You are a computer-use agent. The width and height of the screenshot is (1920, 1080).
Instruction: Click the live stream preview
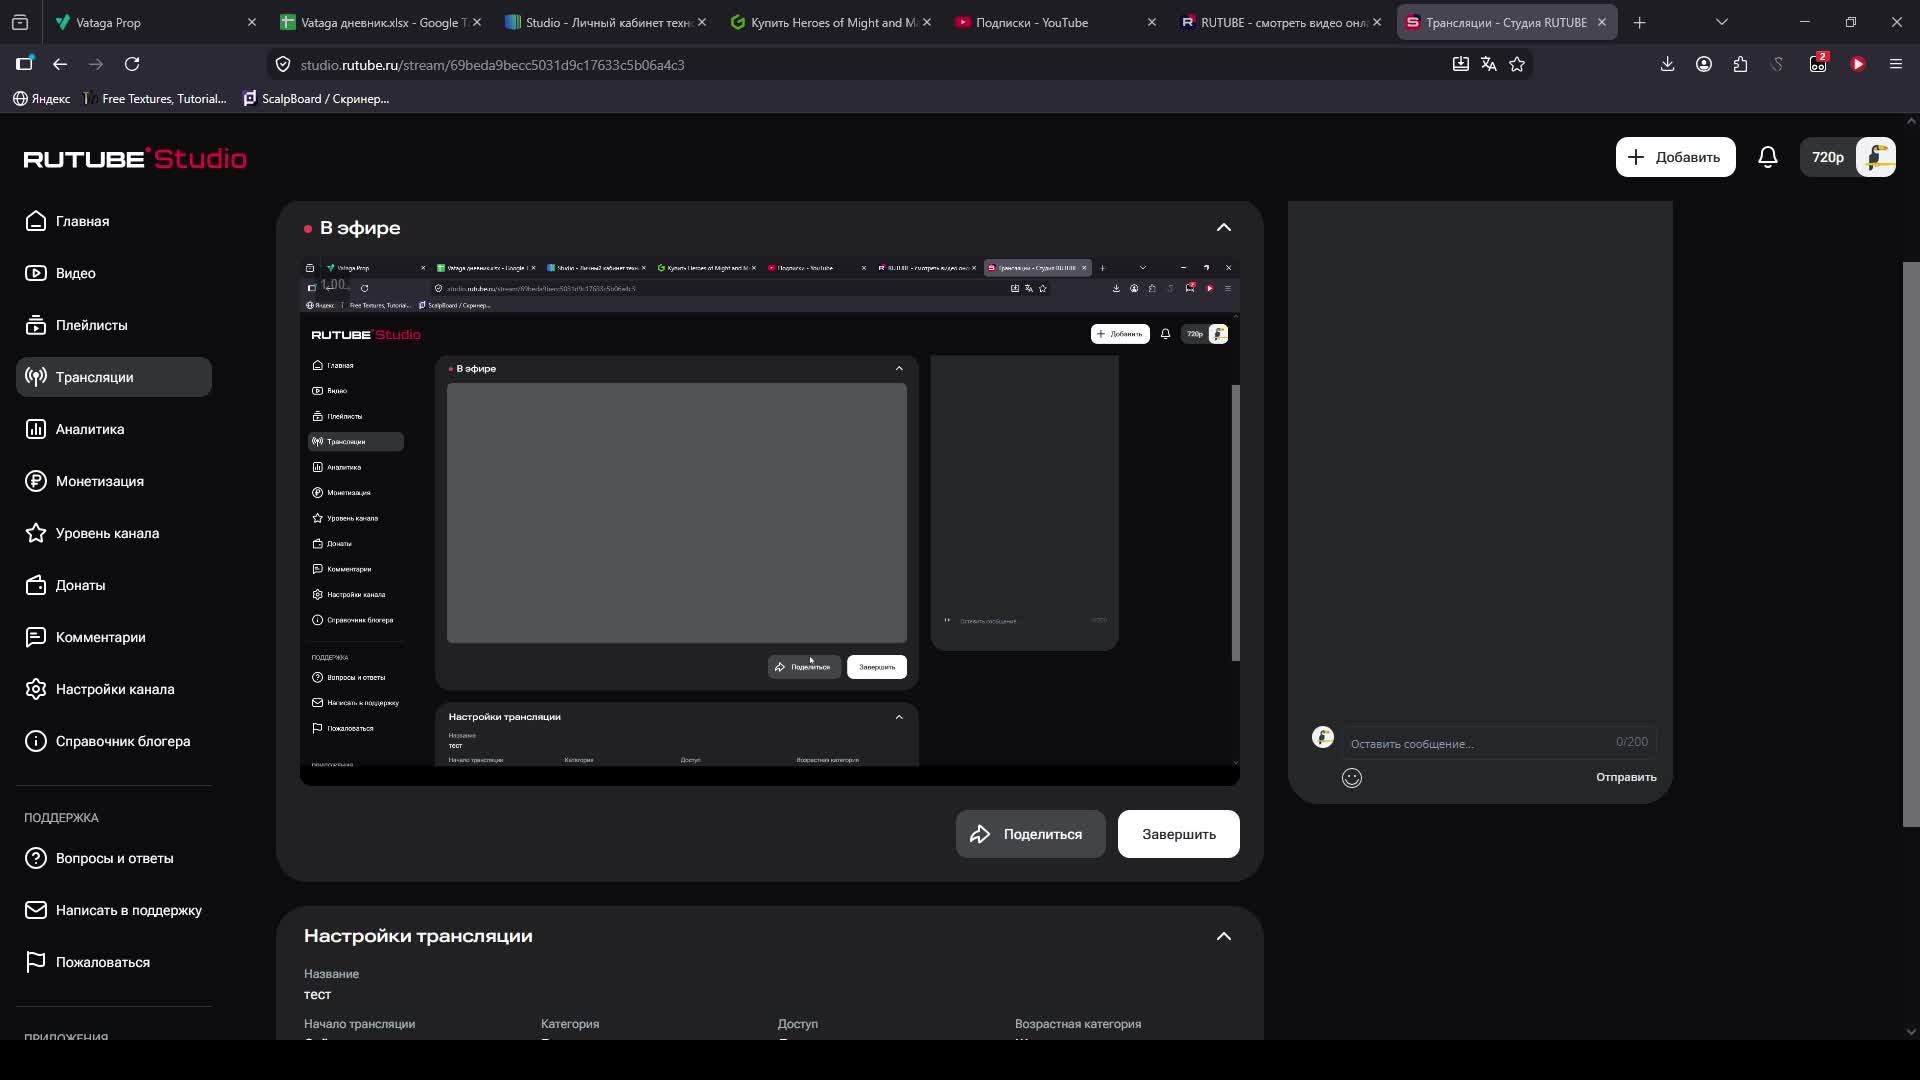(x=770, y=521)
